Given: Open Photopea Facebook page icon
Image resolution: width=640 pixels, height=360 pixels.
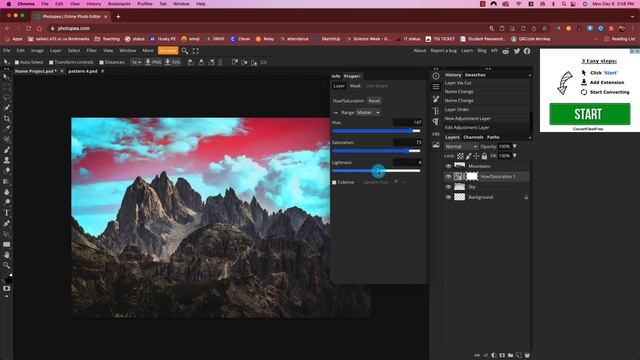Looking at the screenshot, I should pos(527,51).
